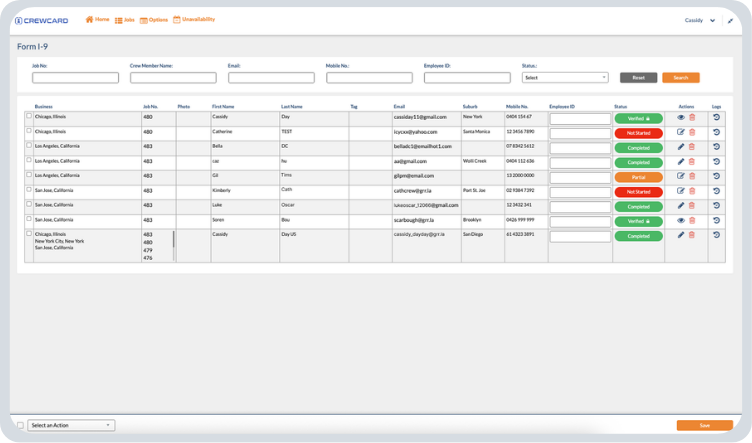Open the Unavailability menu item
Screen dimensions: 752x443
(x=194, y=20)
